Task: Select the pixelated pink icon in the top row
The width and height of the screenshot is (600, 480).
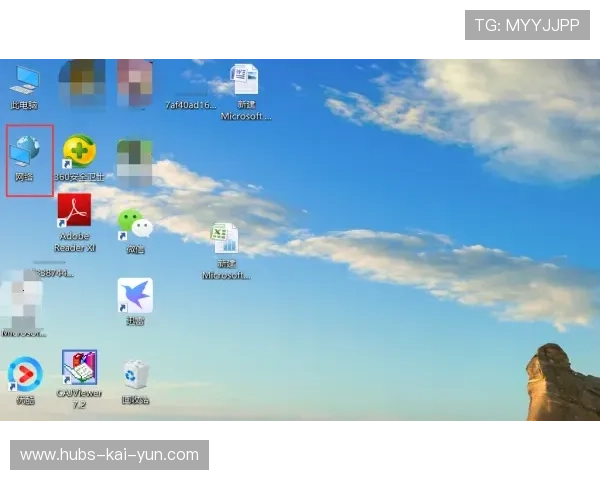Action: click(x=134, y=78)
